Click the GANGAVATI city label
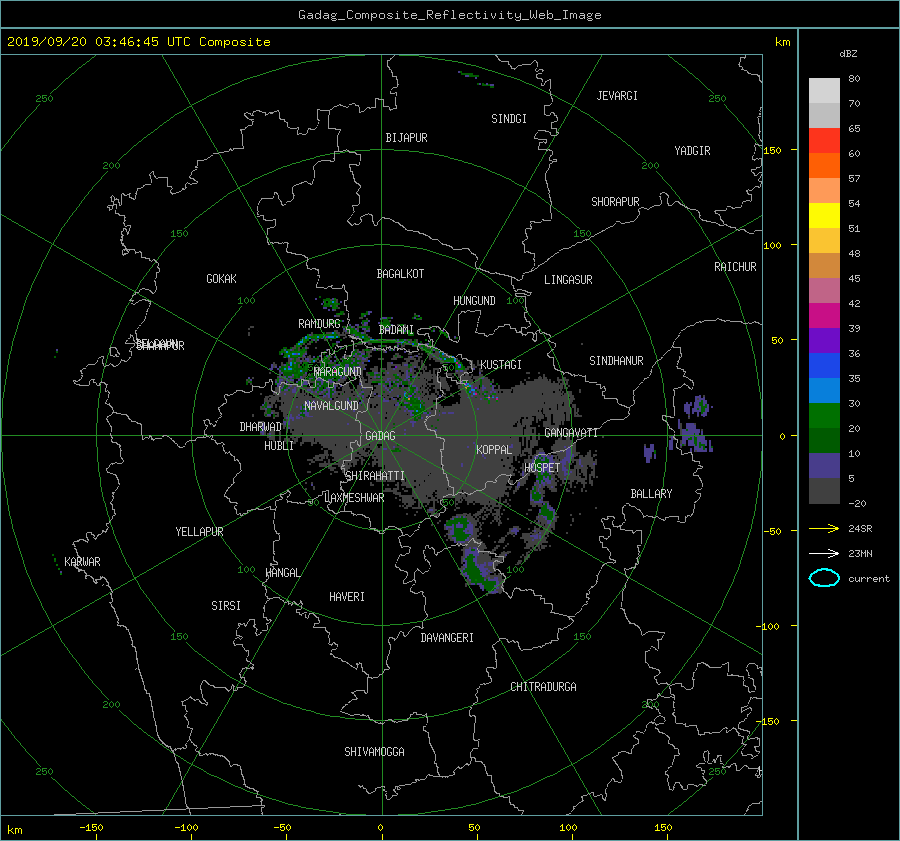The width and height of the screenshot is (900, 841). pyautogui.click(x=571, y=433)
